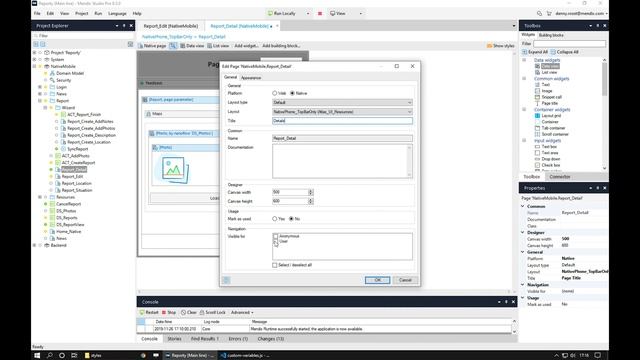Click expand all icon in Project Explorer
Screen dimensions: 640x360
36,44
